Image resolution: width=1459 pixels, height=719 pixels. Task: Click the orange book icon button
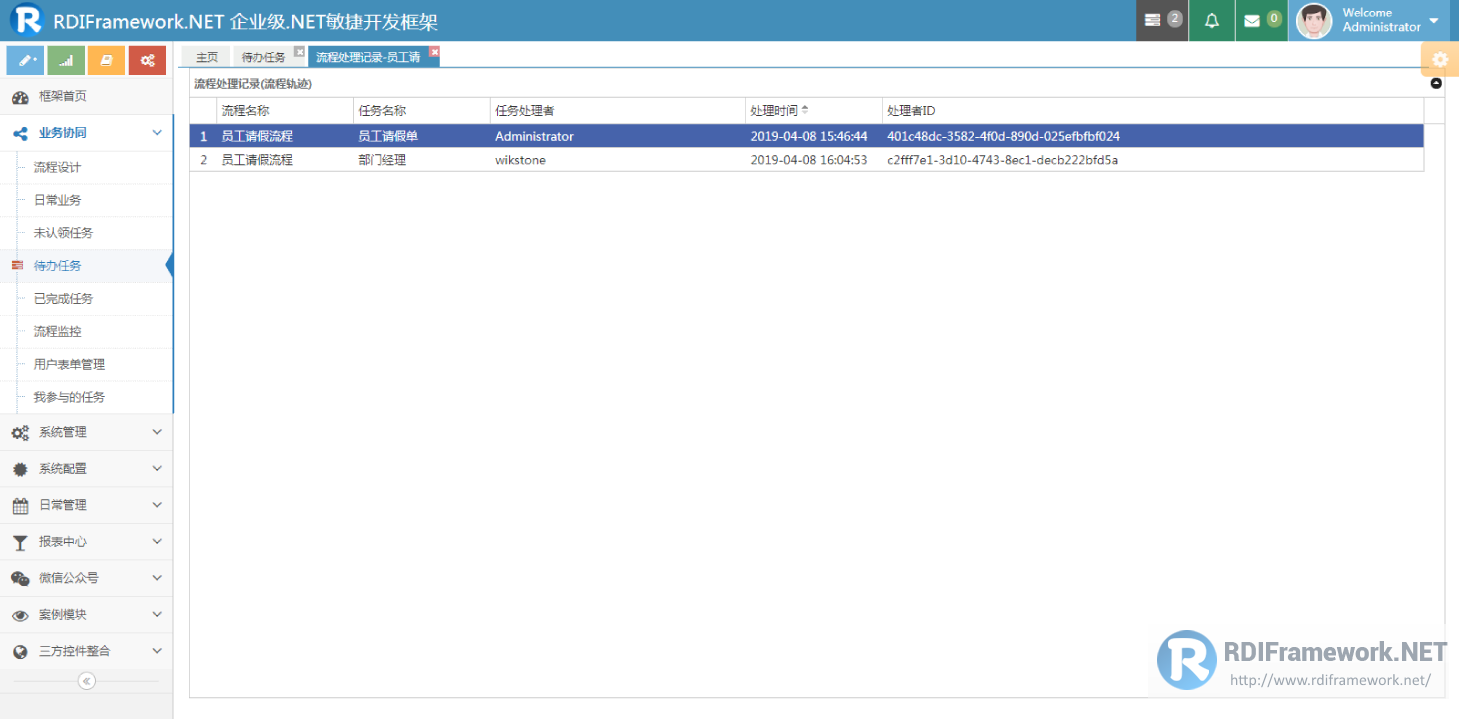(106, 60)
